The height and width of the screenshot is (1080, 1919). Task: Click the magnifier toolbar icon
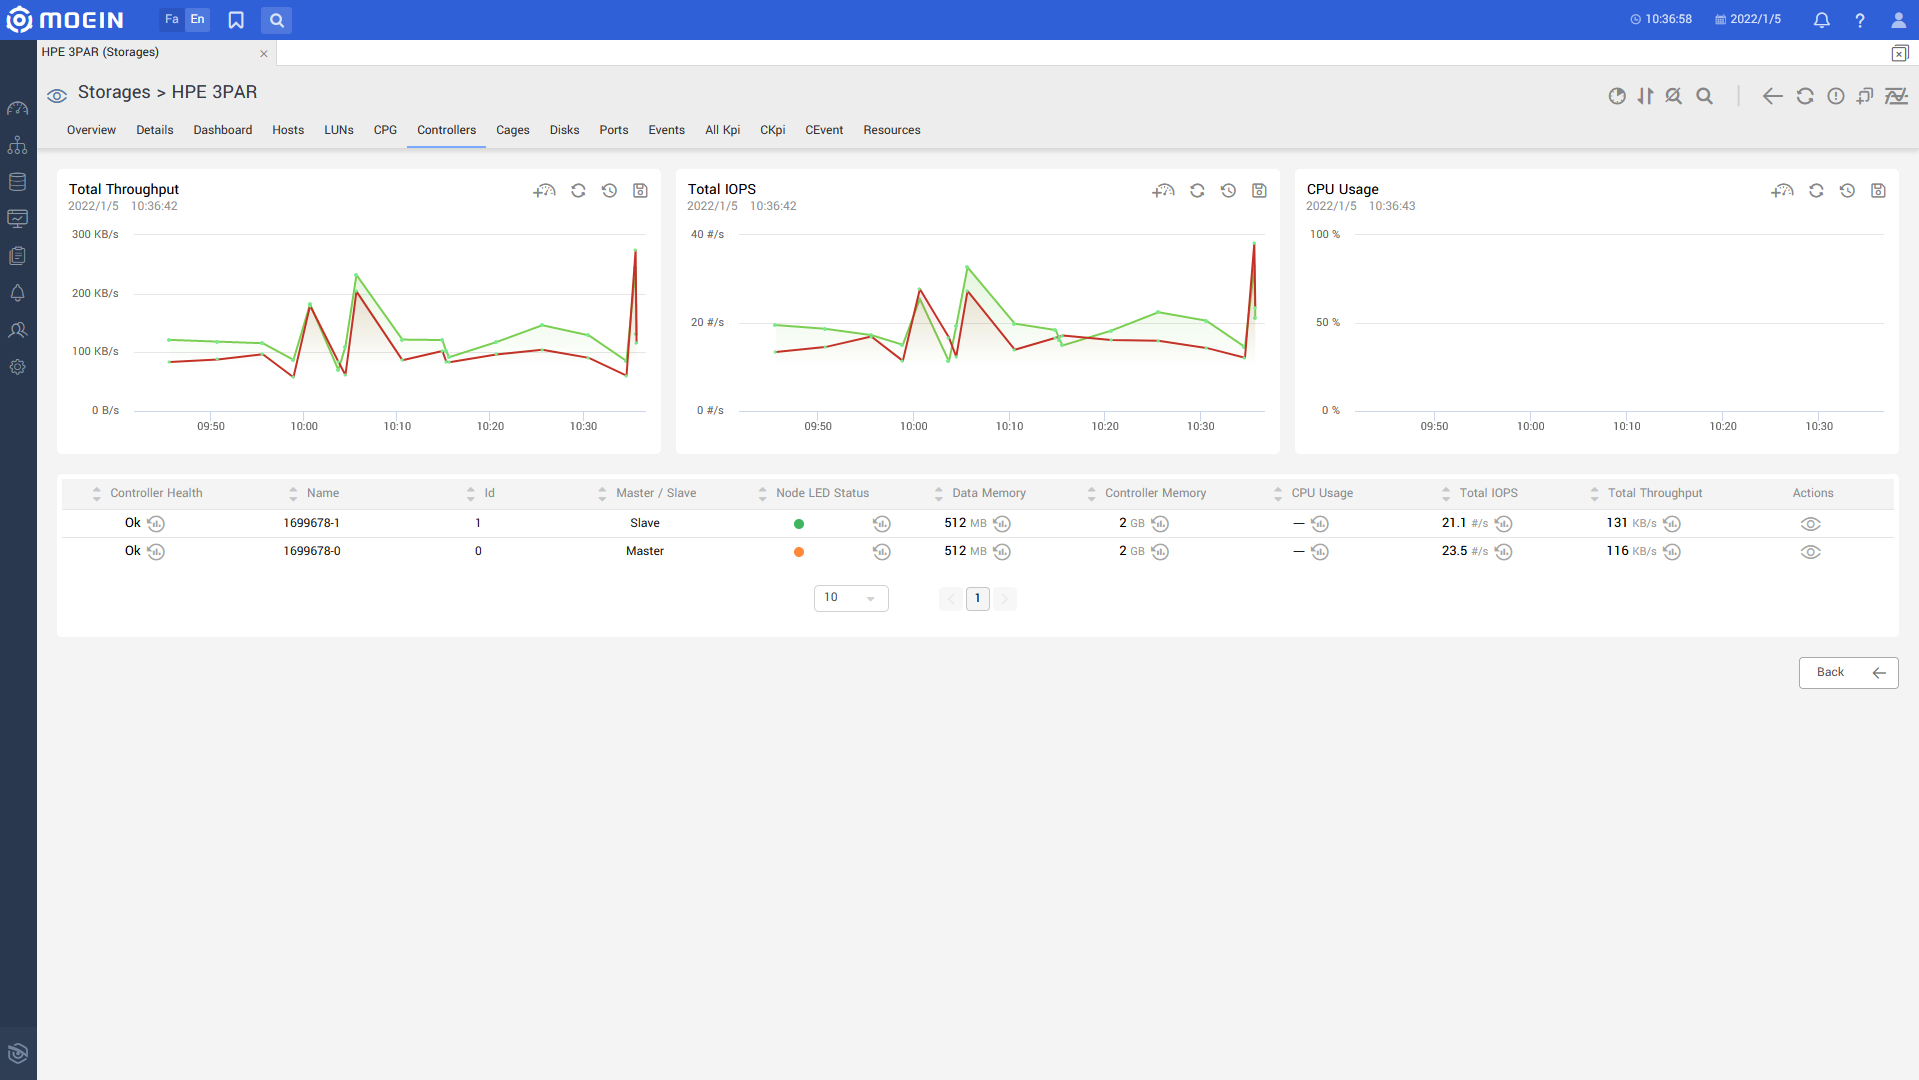1705,96
